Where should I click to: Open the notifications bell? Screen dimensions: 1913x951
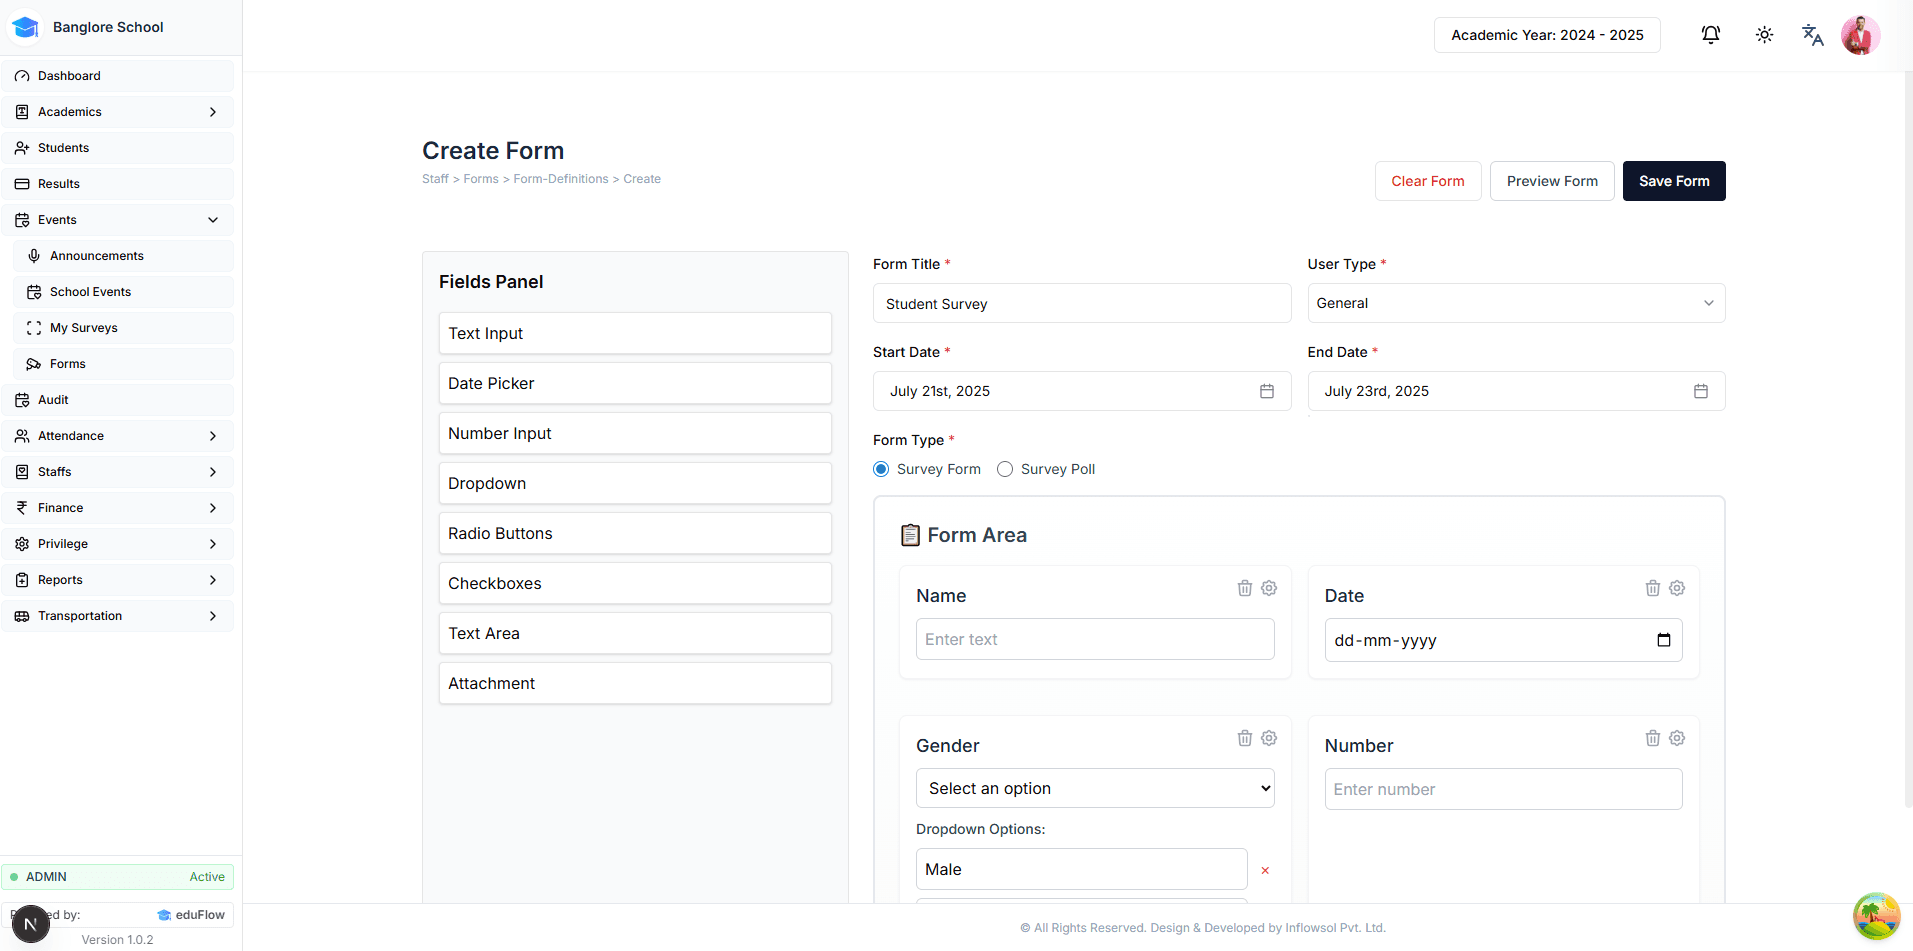(1710, 35)
